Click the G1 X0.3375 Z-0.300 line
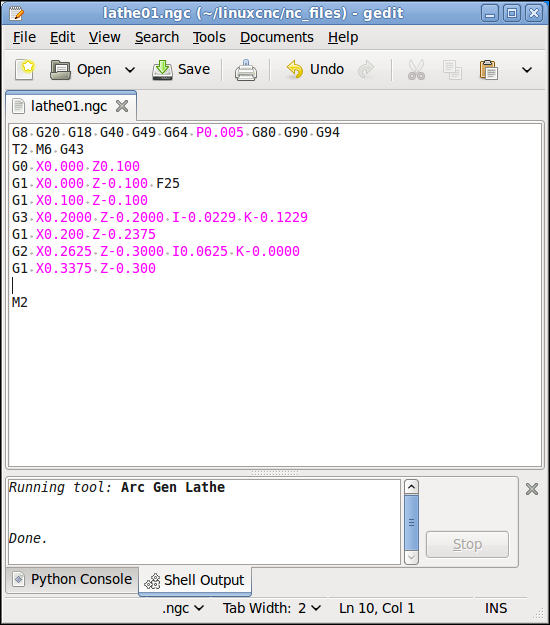Image resolution: width=550 pixels, height=625 pixels. point(84,269)
